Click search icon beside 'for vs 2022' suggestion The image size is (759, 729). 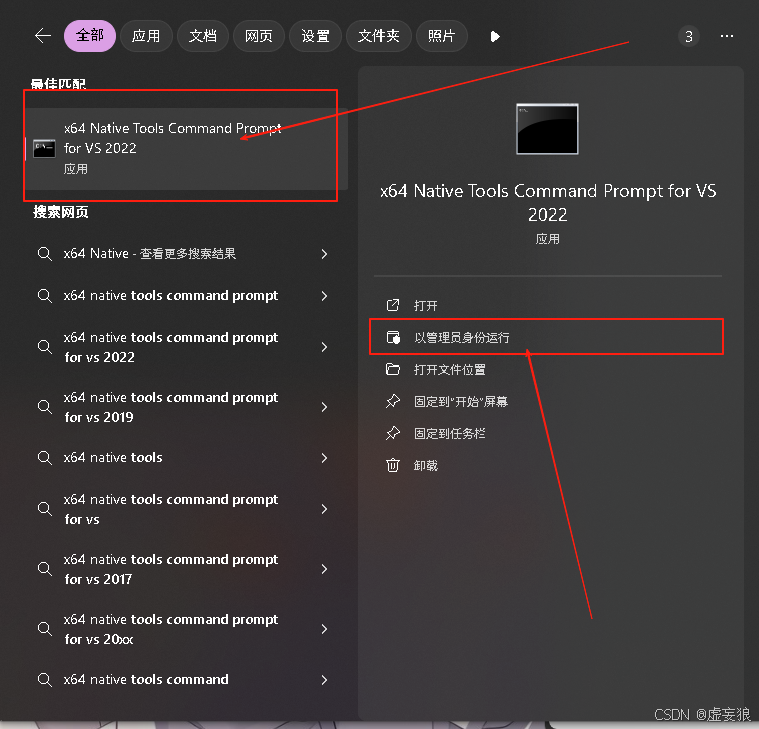[45, 347]
